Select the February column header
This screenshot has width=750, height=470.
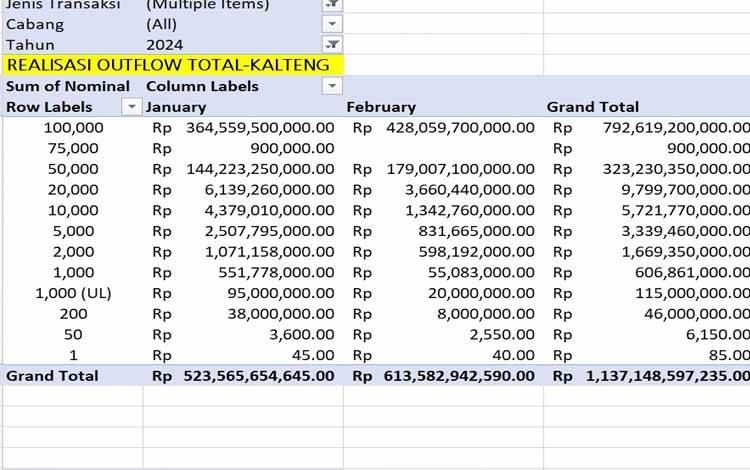point(381,107)
